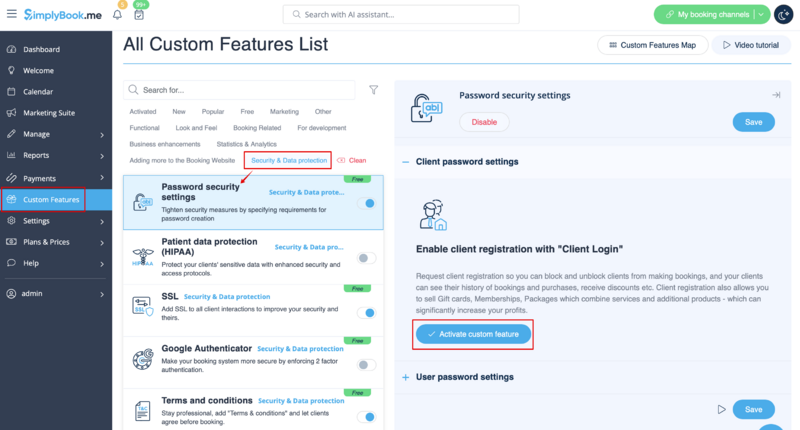Filter by the Marketing tag
Screen dimensions: 800x430
click(284, 112)
